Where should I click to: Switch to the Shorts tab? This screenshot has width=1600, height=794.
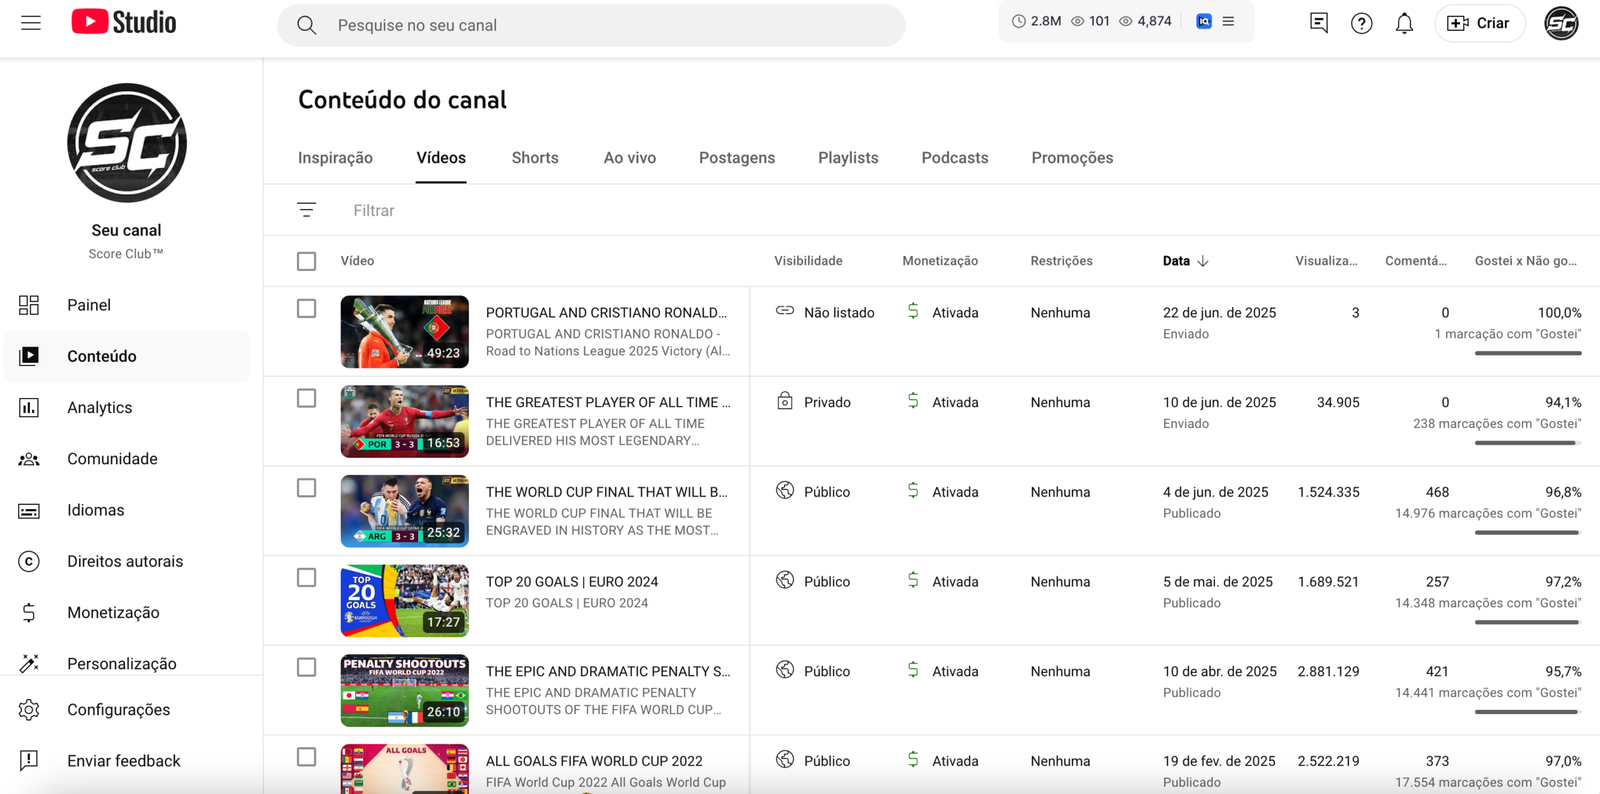coord(535,158)
